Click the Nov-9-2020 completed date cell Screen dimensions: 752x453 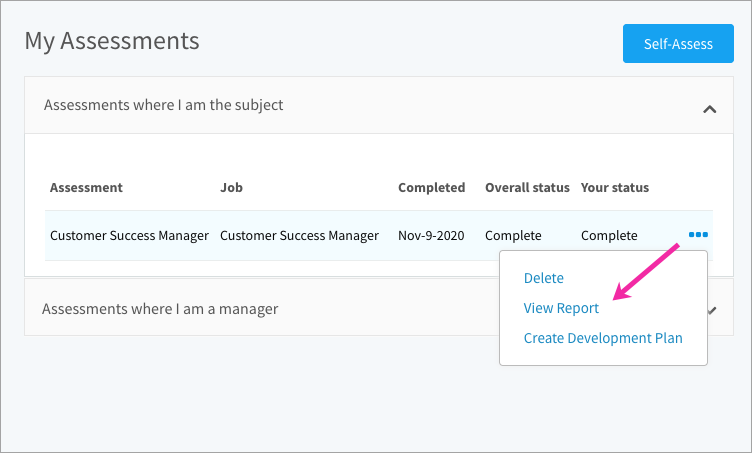pos(431,235)
